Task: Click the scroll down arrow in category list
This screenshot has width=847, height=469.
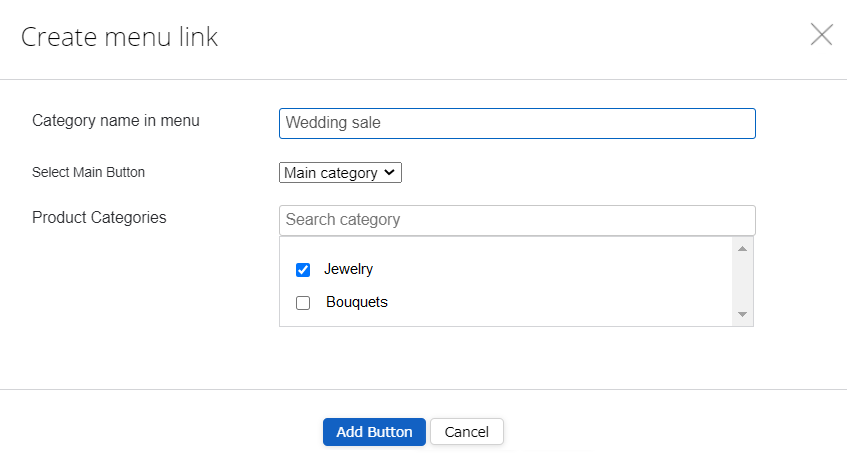Action: [x=742, y=314]
